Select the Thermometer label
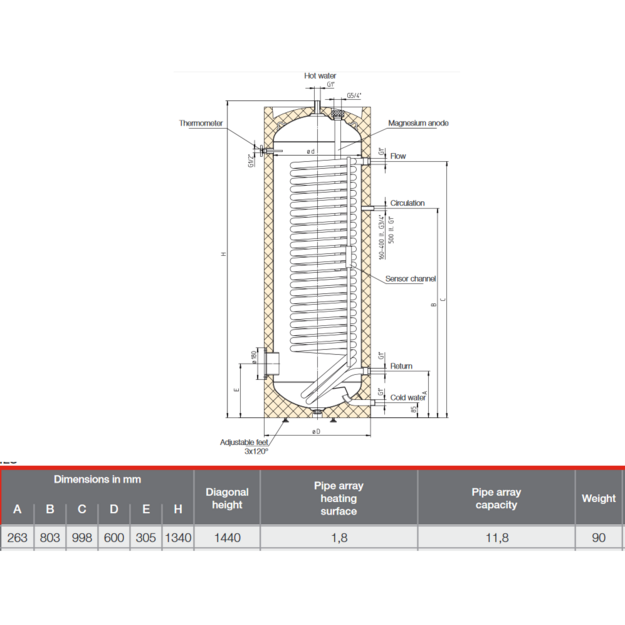This screenshot has height=625, width=625. pyautogui.click(x=200, y=123)
